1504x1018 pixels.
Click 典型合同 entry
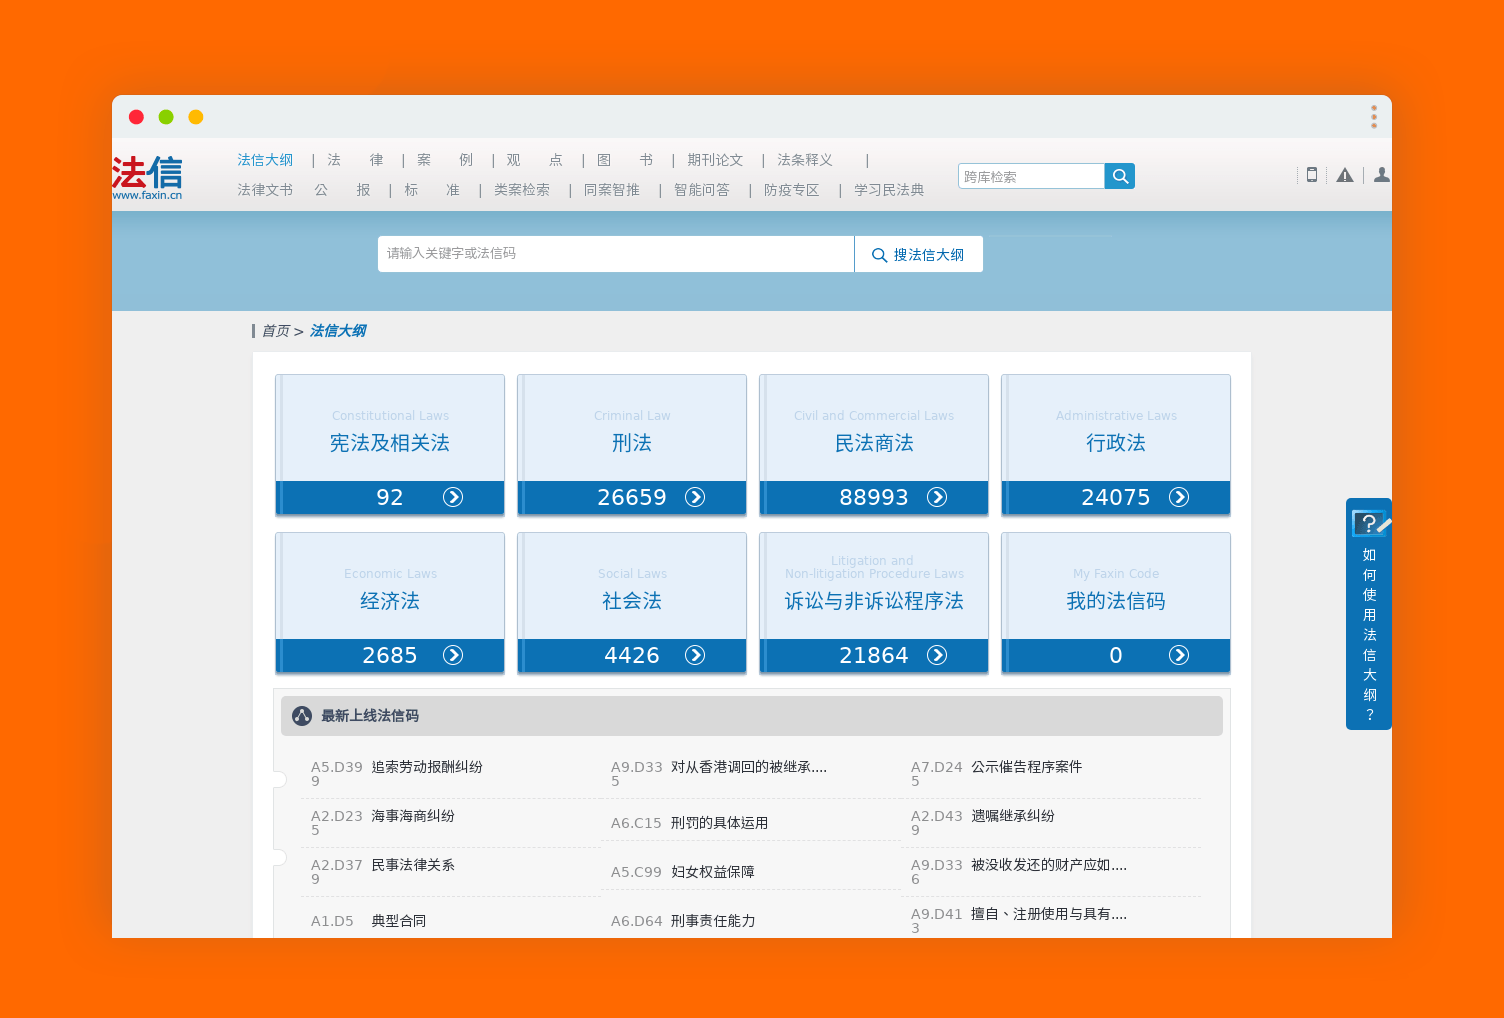(399, 921)
